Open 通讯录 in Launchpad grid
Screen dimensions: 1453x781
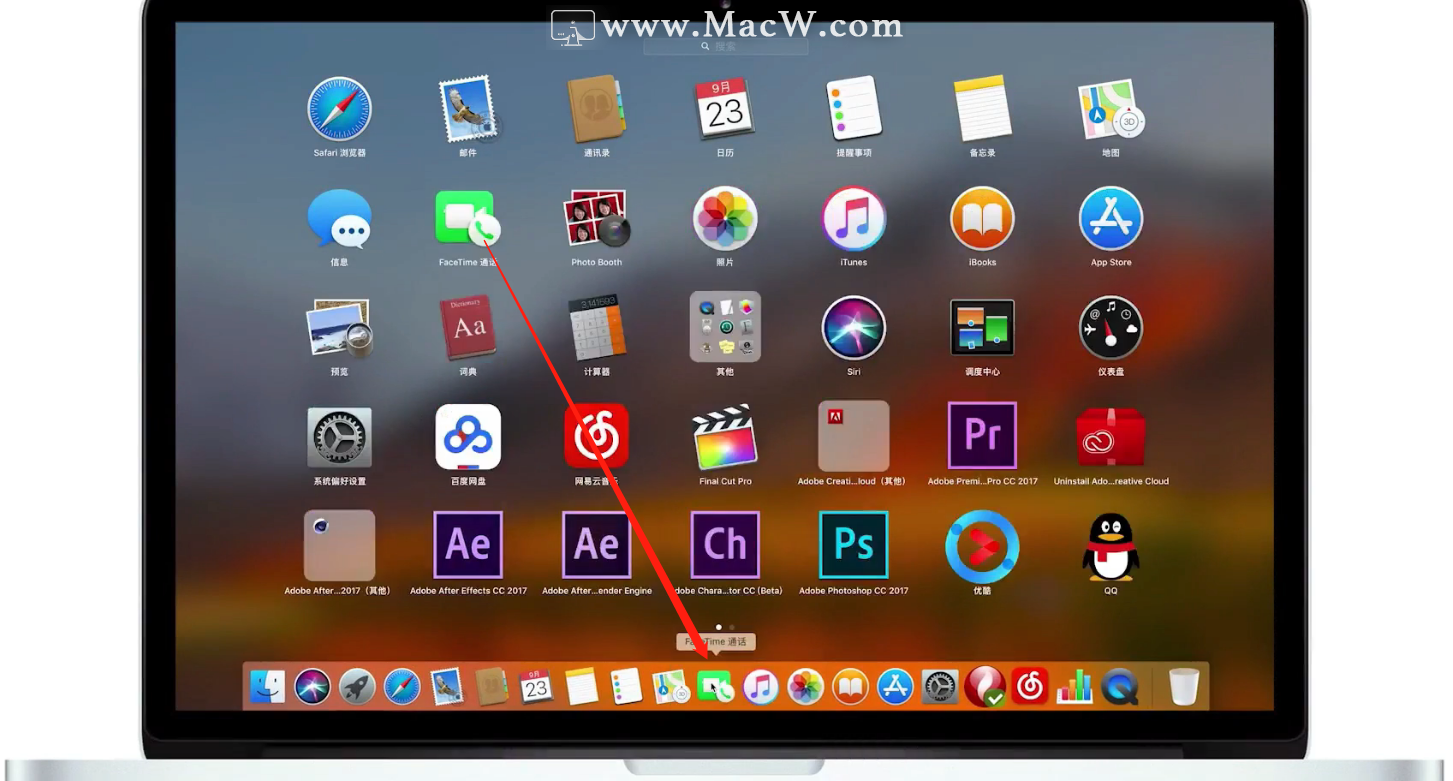pos(597,109)
